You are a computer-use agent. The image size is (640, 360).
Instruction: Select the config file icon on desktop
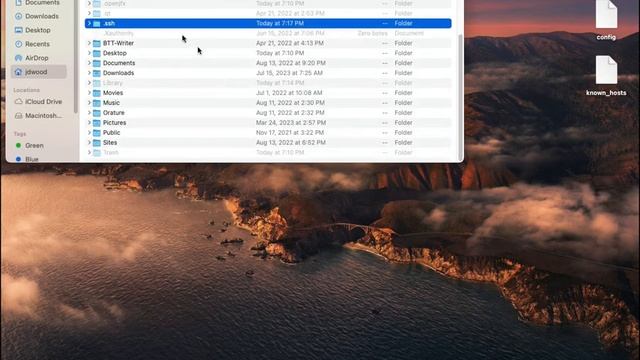pos(606,15)
